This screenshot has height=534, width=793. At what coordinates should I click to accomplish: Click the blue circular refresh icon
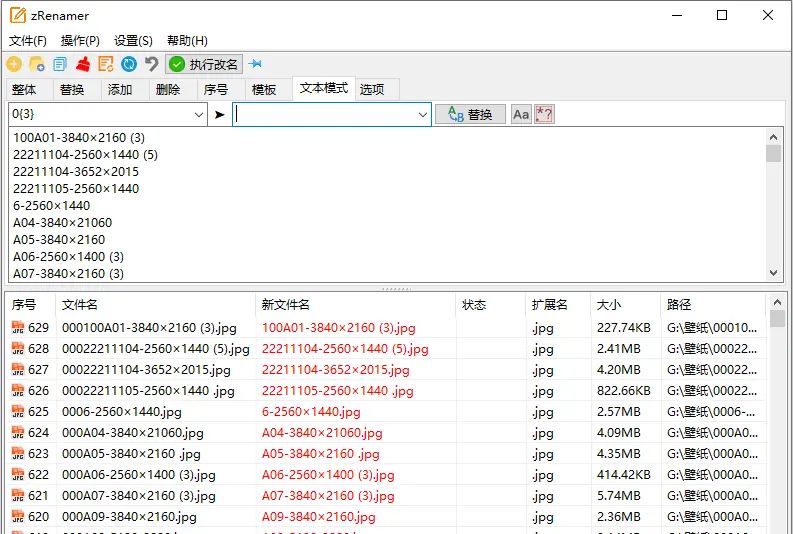click(x=129, y=64)
